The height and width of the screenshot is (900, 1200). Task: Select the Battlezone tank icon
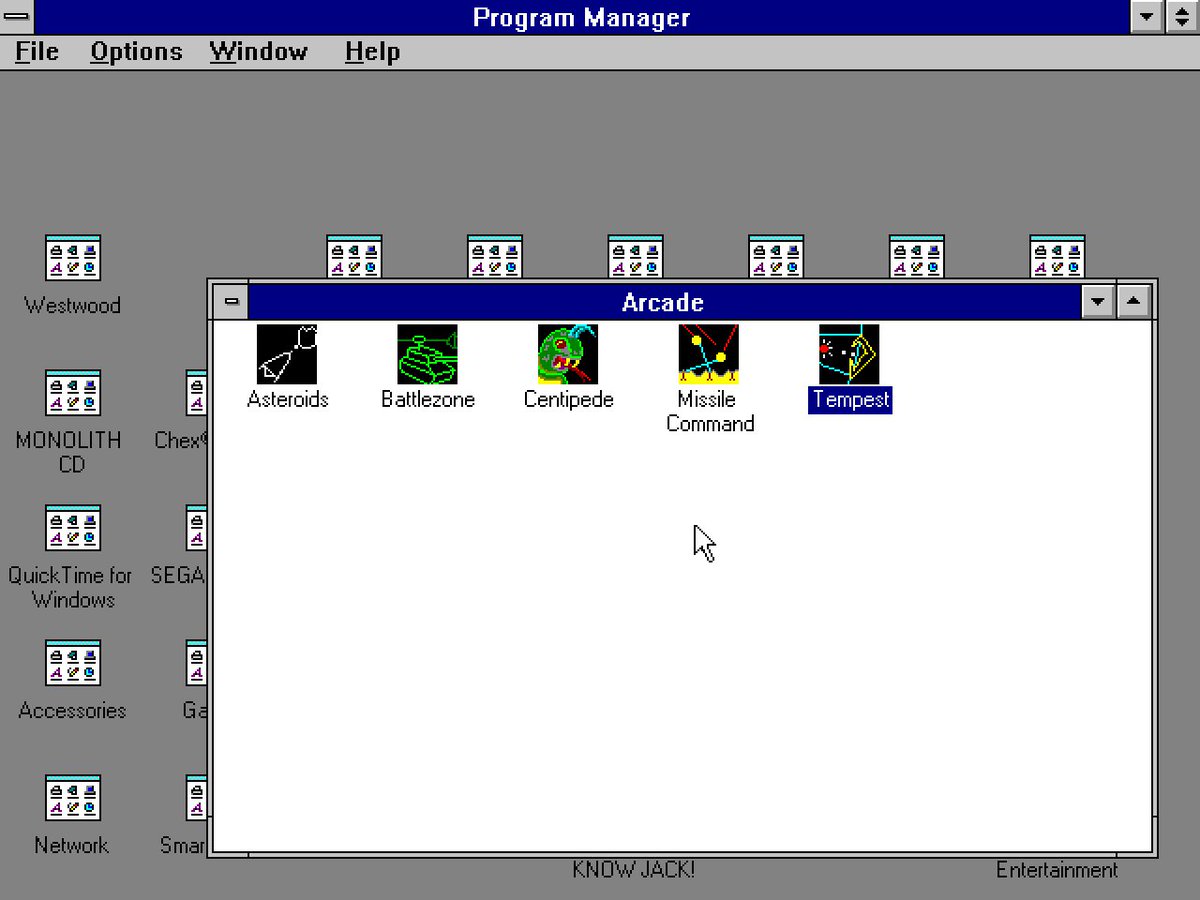[428, 354]
